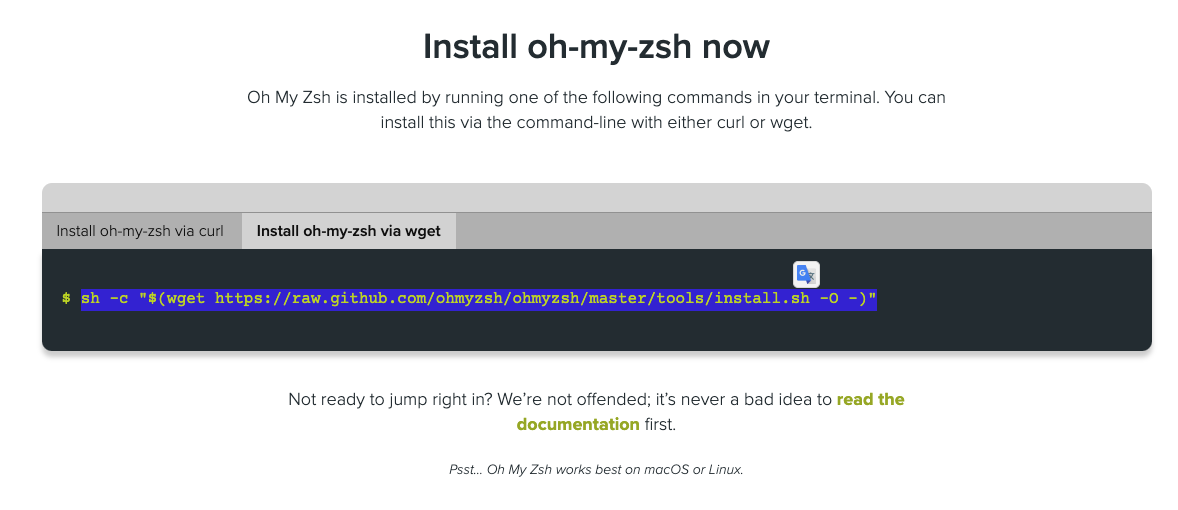
Task: Click the 'sh -c' start of command
Action: click(x=103, y=298)
